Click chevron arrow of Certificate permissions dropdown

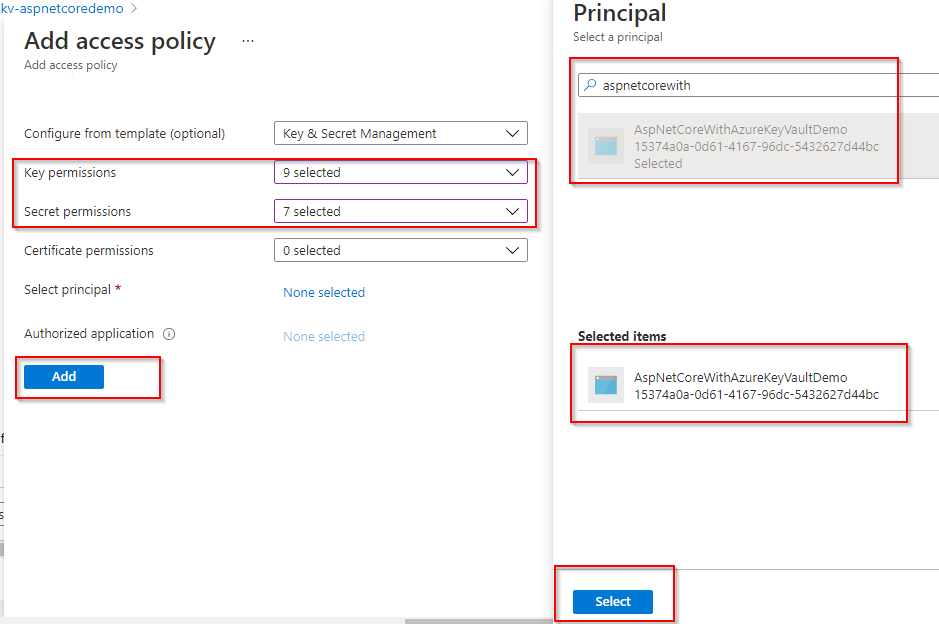click(513, 250)
